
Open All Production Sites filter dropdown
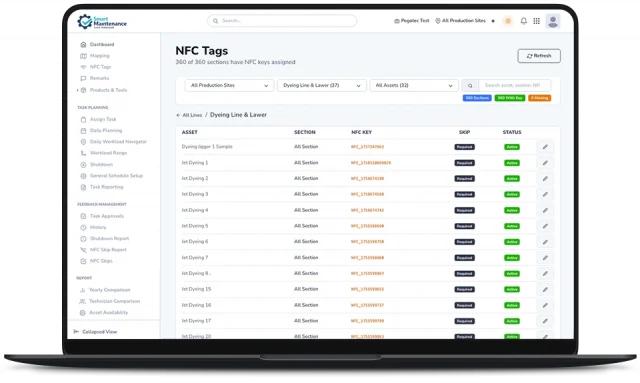(229, 86)
